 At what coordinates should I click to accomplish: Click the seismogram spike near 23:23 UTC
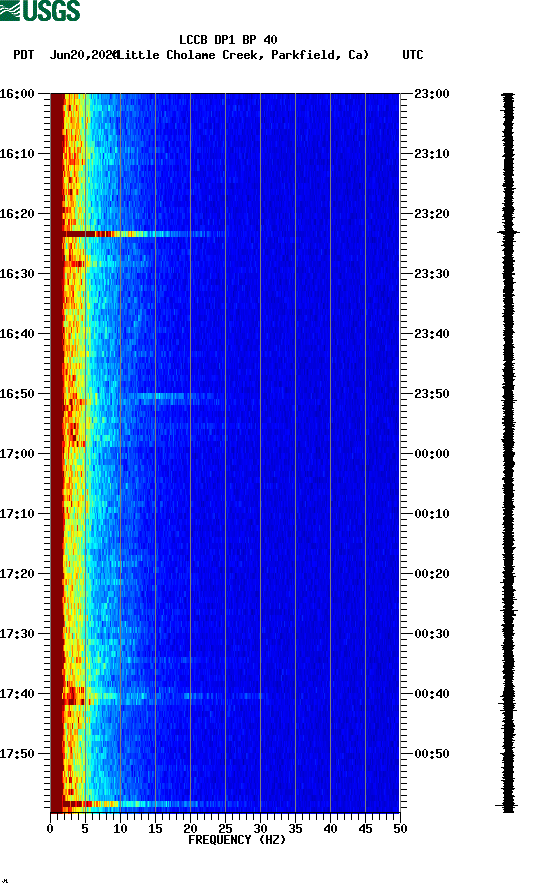(x=508, y=232)
